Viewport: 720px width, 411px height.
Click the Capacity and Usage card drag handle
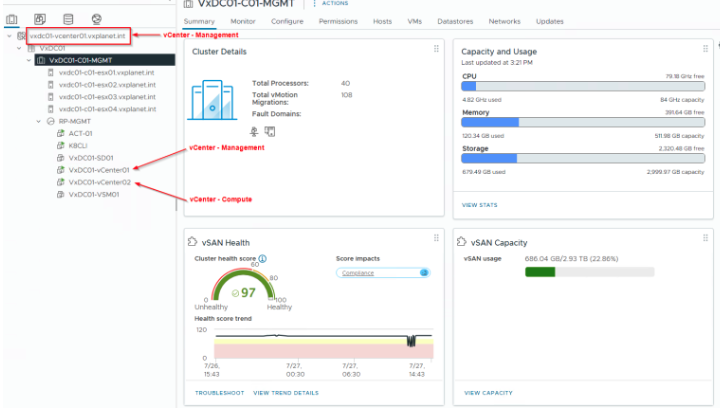pyautogui.click(x=705, y=49)
